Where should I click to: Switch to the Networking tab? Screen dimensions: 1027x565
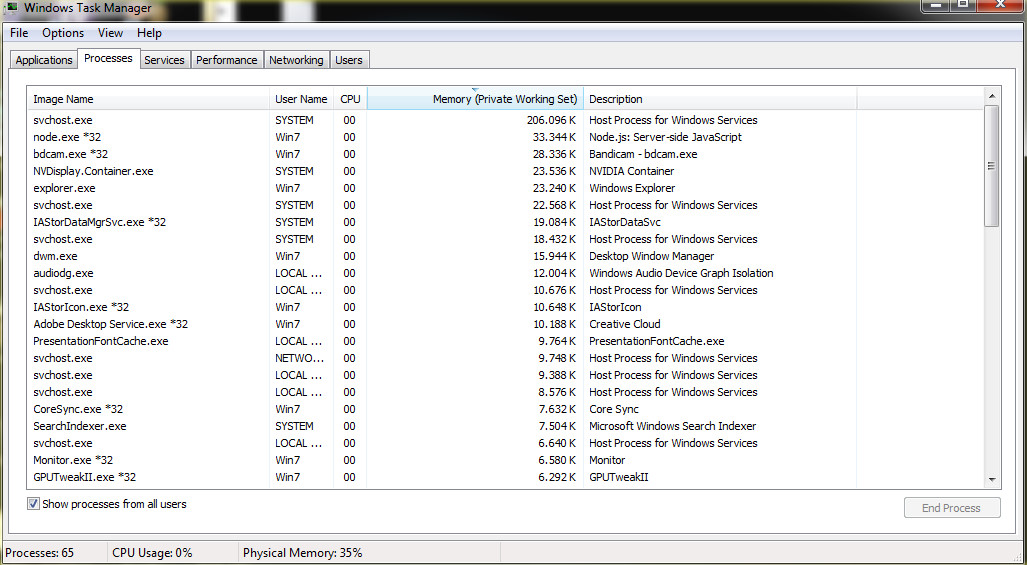[296, 60]
